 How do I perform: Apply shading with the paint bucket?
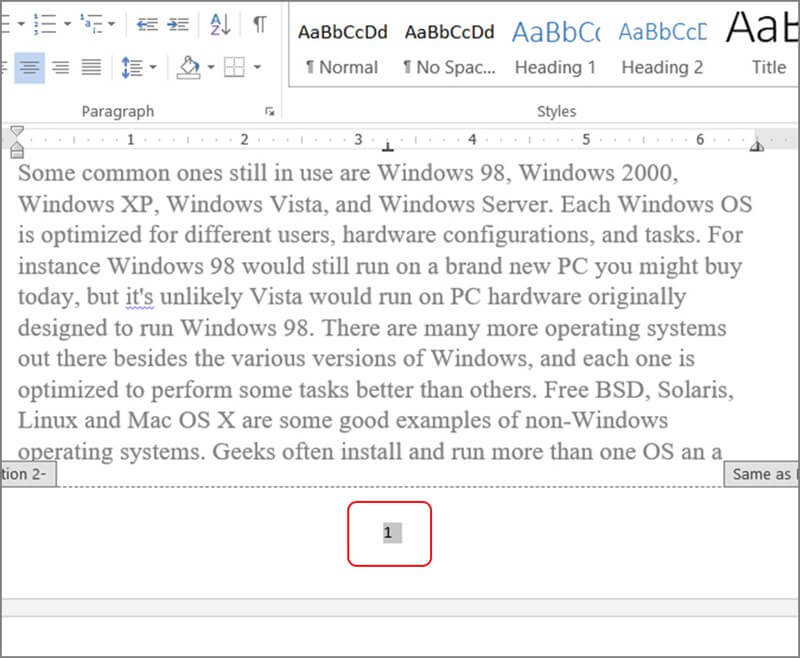[x=188, y=67]
